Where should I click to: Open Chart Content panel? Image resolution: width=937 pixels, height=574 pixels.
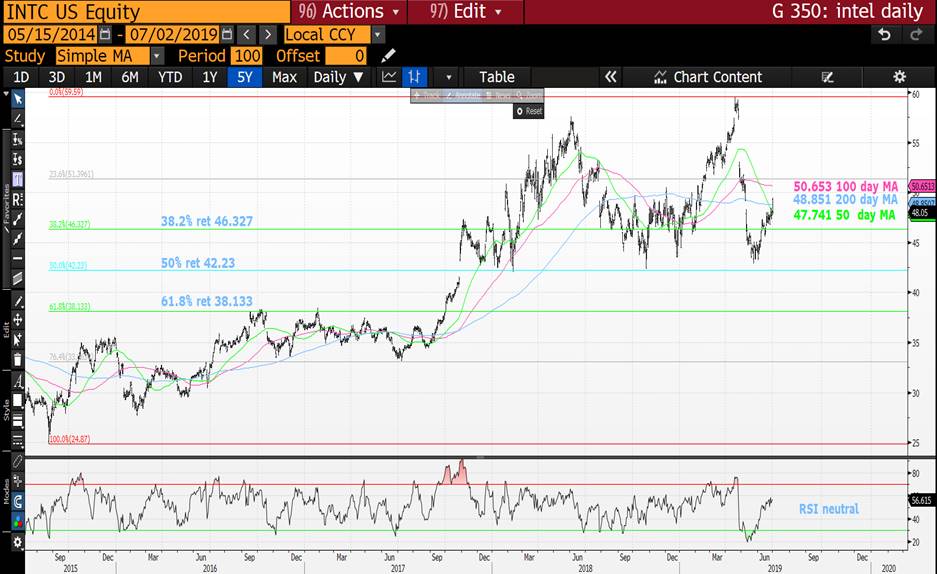coord(708,77)
